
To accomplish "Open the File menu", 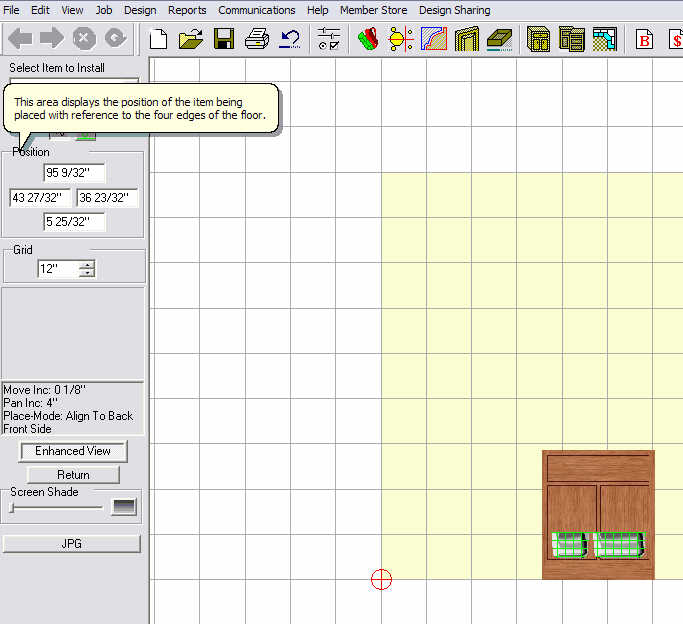I will click(11, 10).
